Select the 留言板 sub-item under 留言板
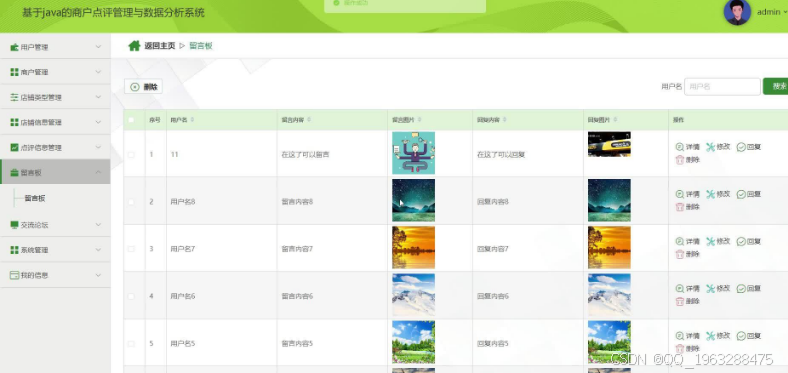Screen dimensions: 788x373 (35, 199)
